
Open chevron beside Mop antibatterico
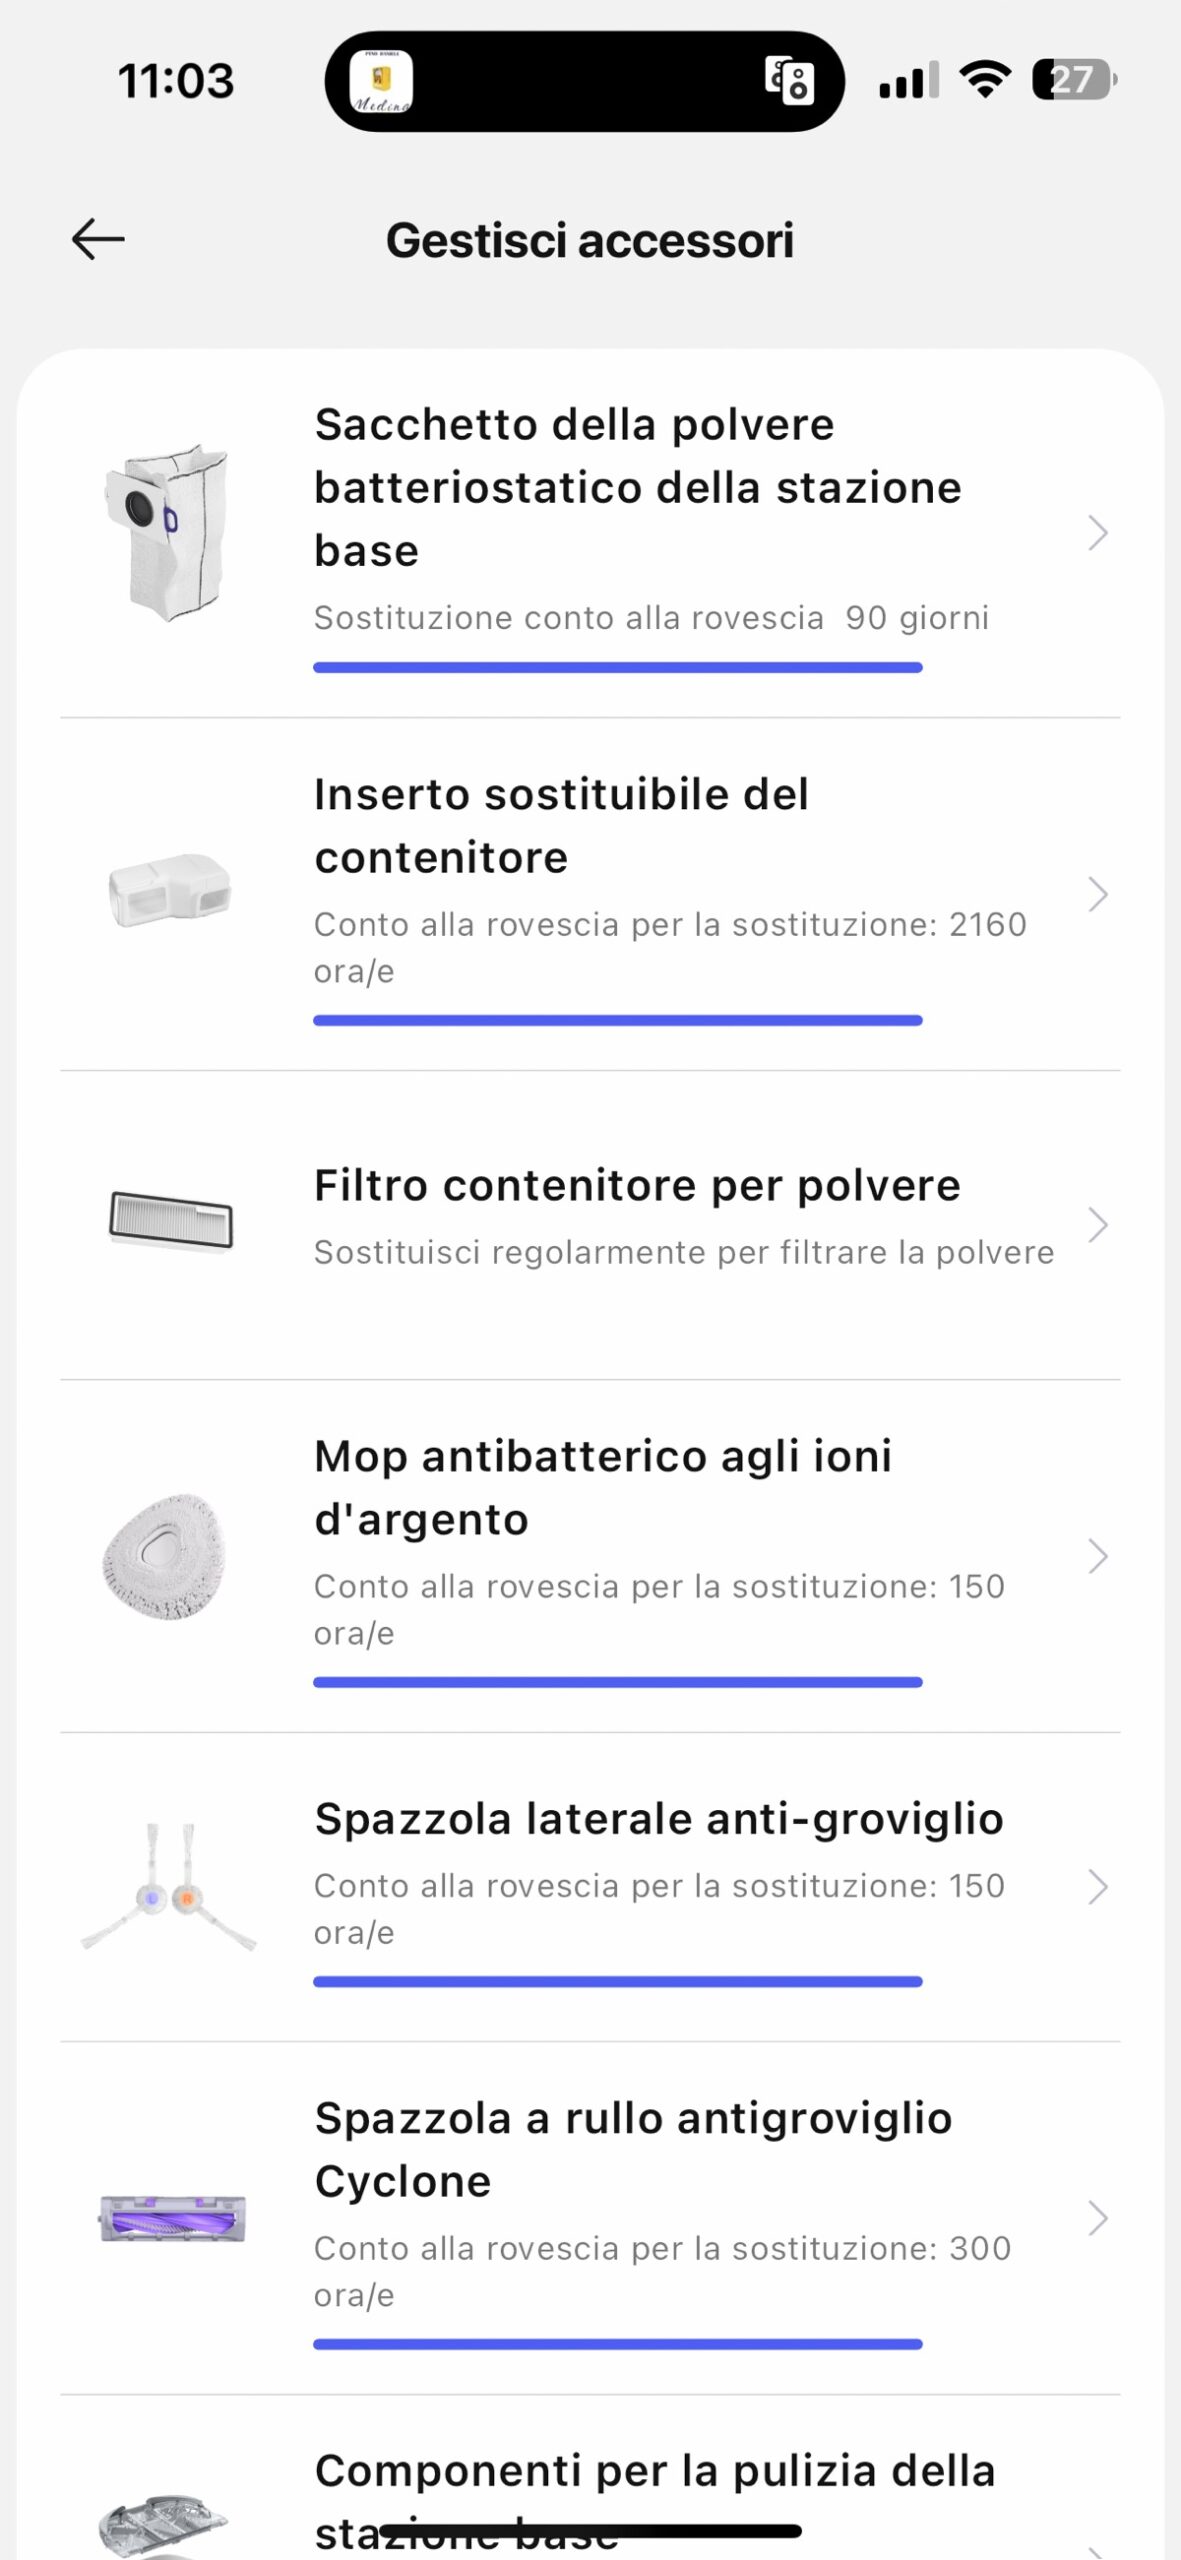pyautogui.click(x=1097, y=1556)
